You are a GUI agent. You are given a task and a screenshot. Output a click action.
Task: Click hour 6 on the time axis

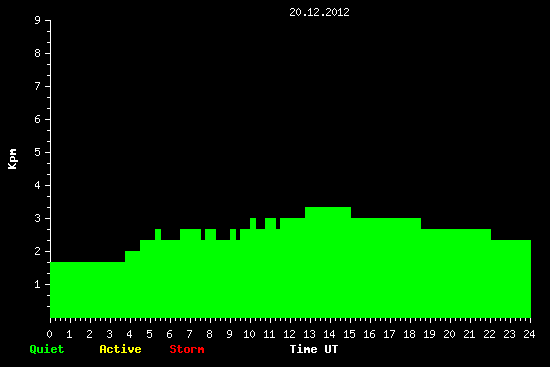point(170,334)
